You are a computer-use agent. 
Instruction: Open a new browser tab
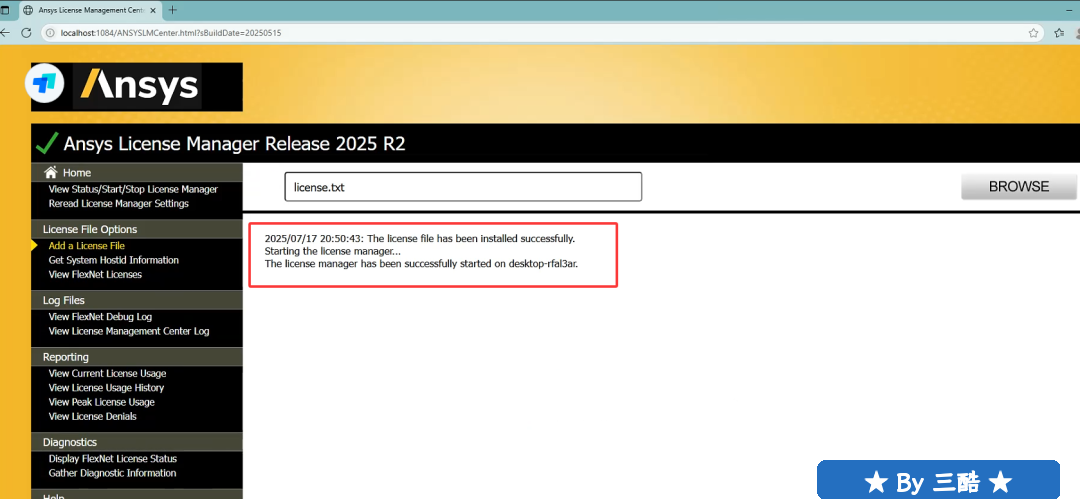[172, 10]
